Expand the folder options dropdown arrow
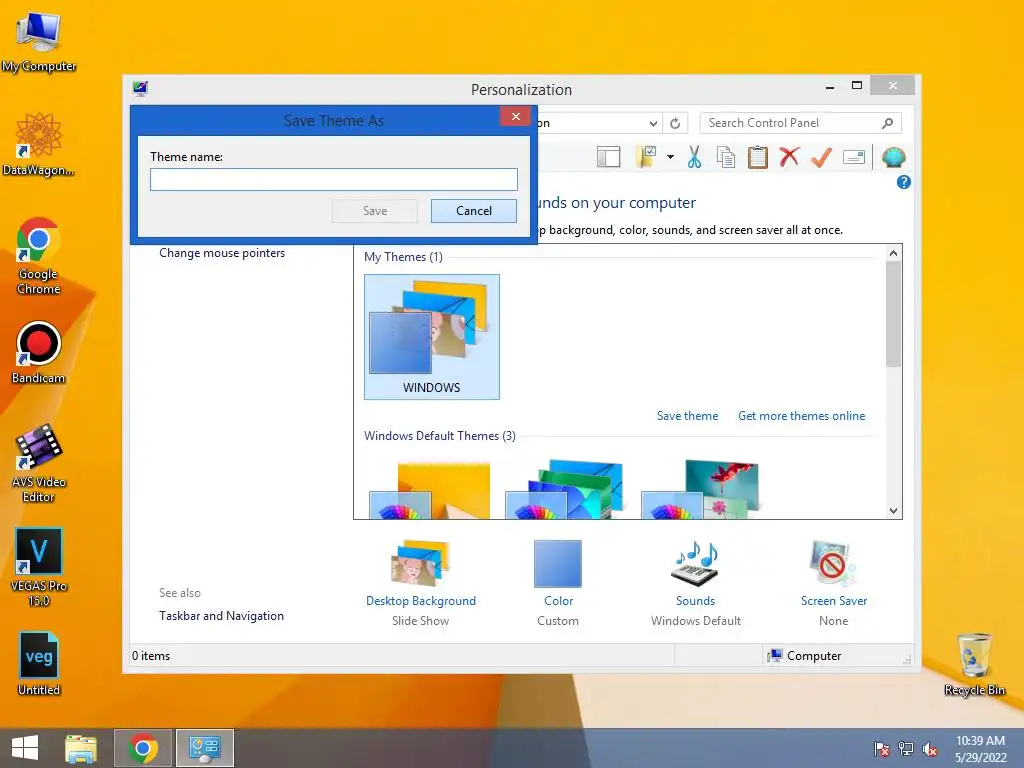This screenshot has height=768, width=1024. click(671, 157)
